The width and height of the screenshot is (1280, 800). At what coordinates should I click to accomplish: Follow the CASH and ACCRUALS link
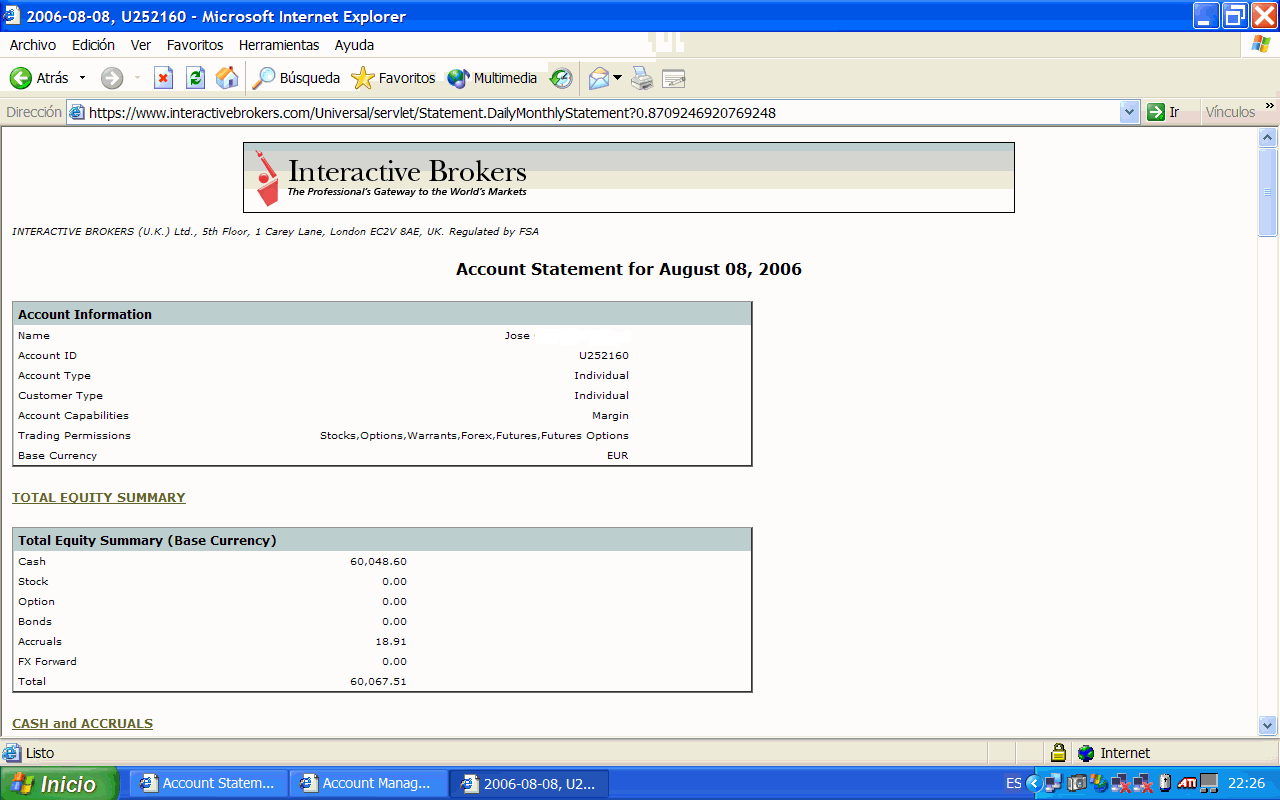tap(82, 723)
